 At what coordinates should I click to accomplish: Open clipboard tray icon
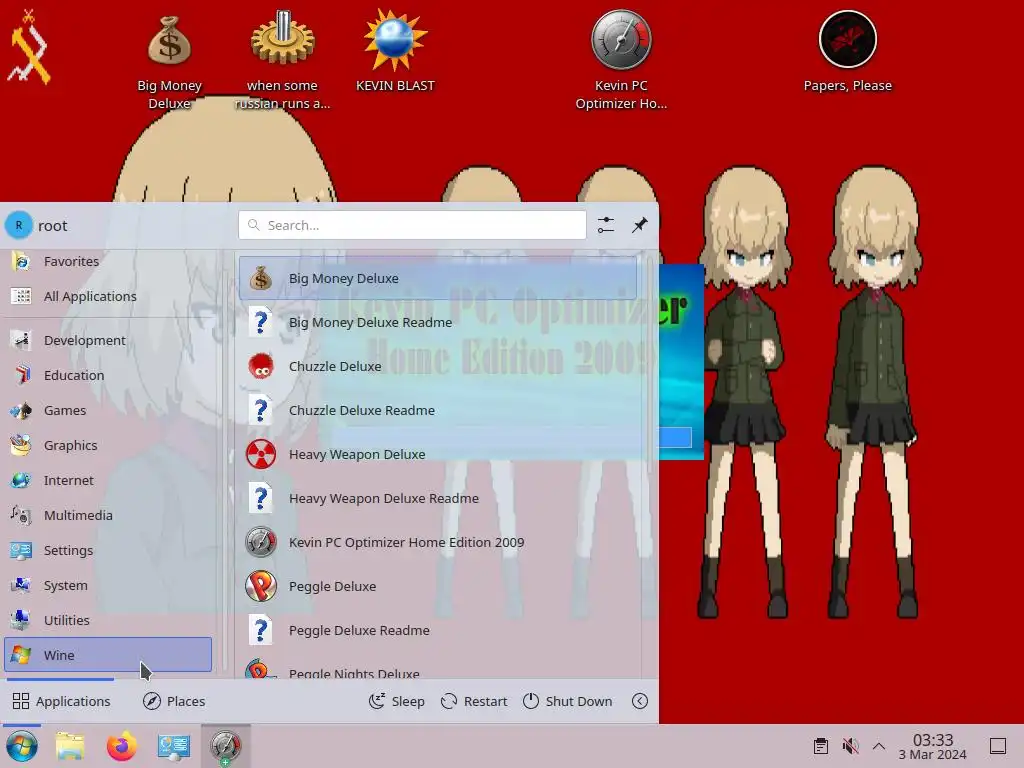(821, 746)
